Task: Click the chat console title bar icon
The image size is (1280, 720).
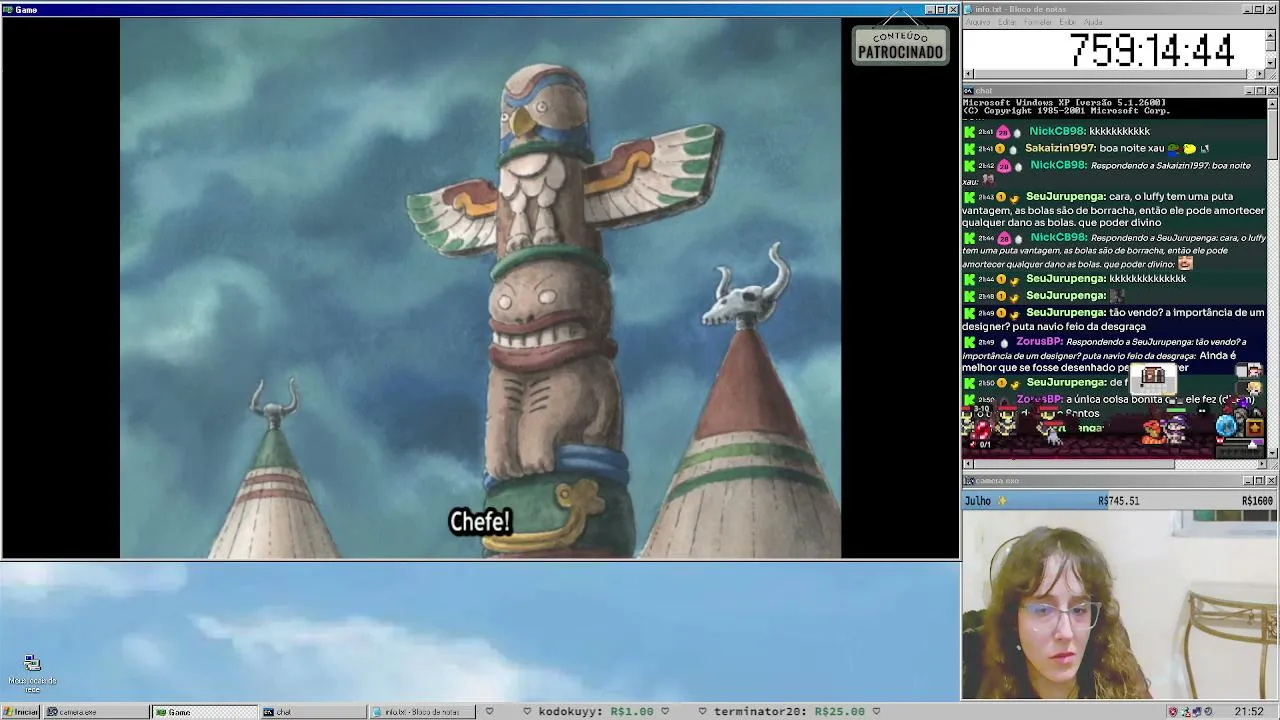Action: (969, 91)
